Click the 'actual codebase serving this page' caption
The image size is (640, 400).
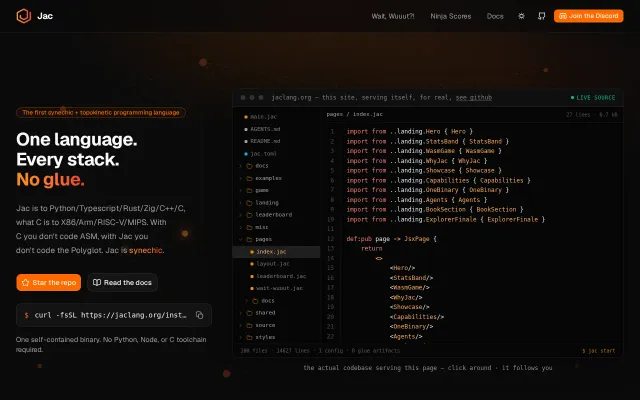pyautogui.click(x=428, y=368)
